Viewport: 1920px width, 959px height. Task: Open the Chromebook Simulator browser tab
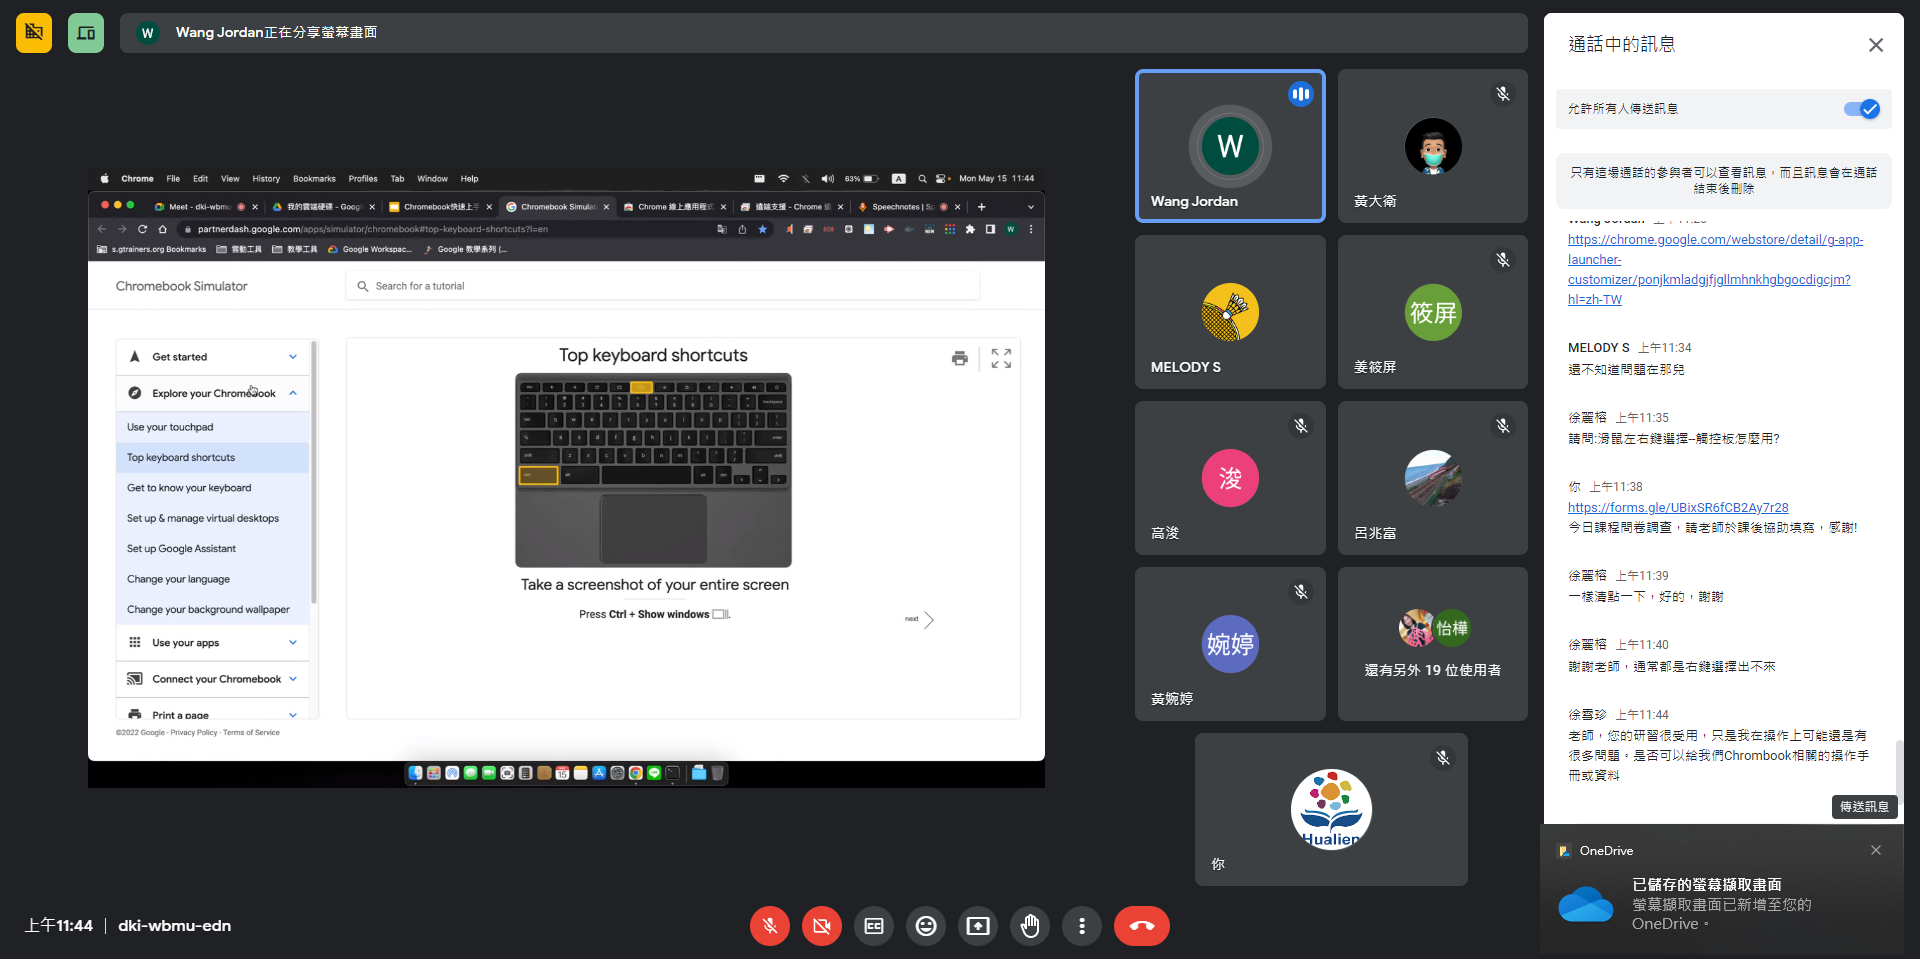pyautogui.click(x=556, y=207)
